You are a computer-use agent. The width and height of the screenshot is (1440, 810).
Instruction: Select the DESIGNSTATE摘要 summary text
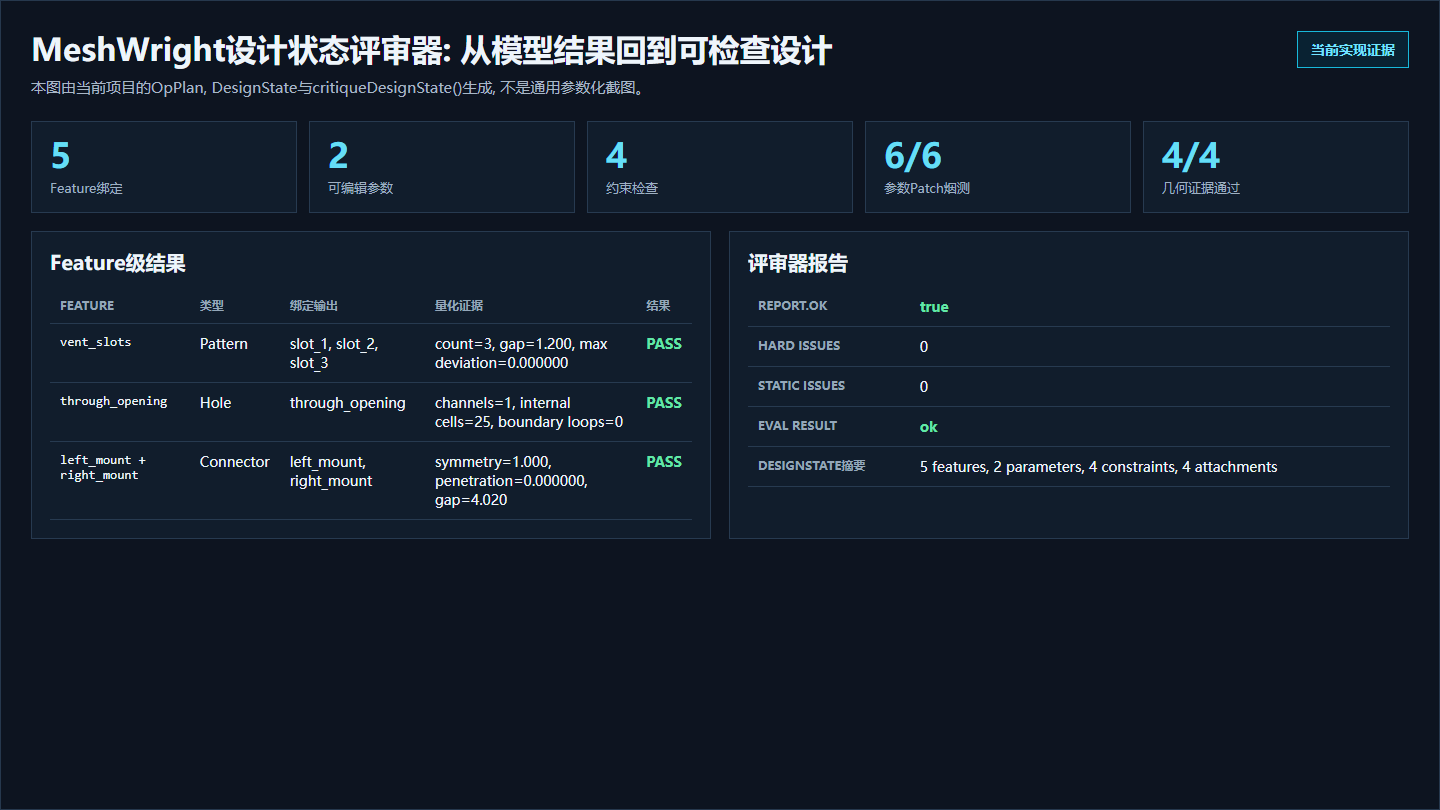pyautogui.click(x=1099, y=466)
